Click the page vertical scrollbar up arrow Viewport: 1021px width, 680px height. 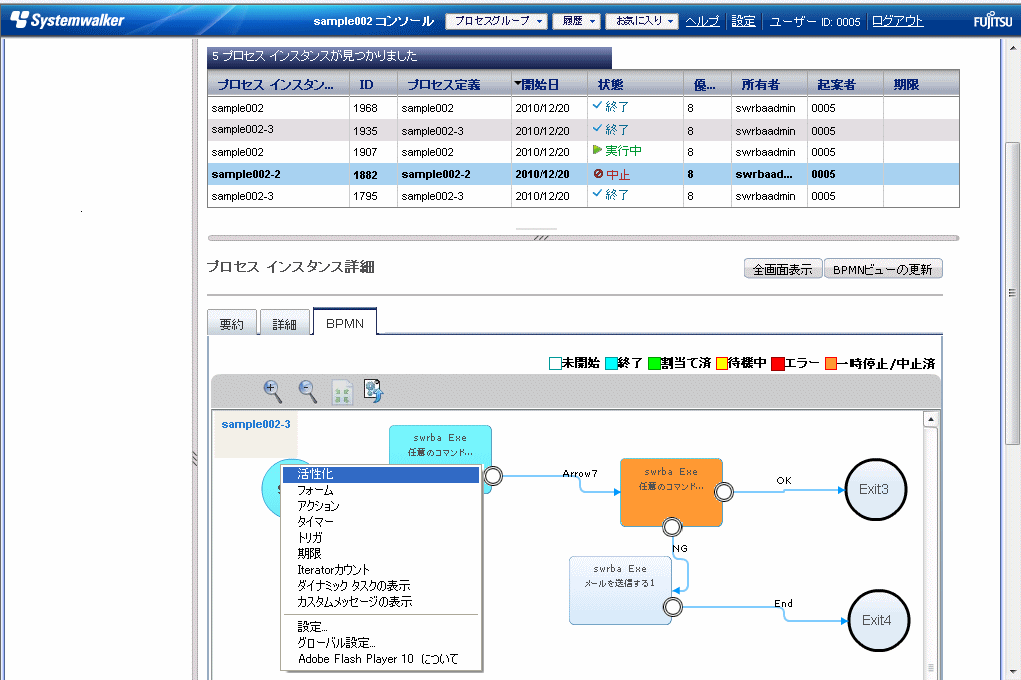click(x=1013, y=48)
